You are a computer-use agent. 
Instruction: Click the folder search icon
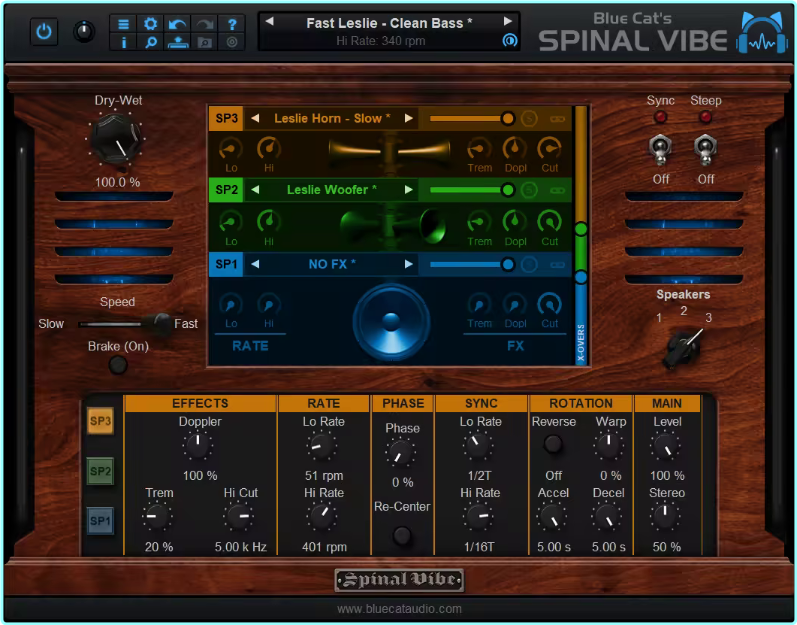click(205, 42)
